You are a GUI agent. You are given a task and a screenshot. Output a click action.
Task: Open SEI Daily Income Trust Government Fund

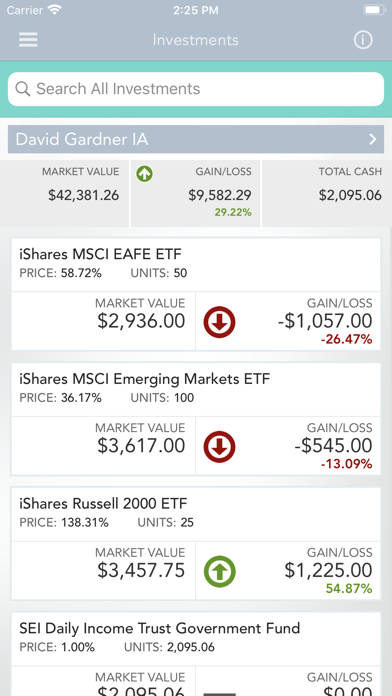[x=196, y=653]
